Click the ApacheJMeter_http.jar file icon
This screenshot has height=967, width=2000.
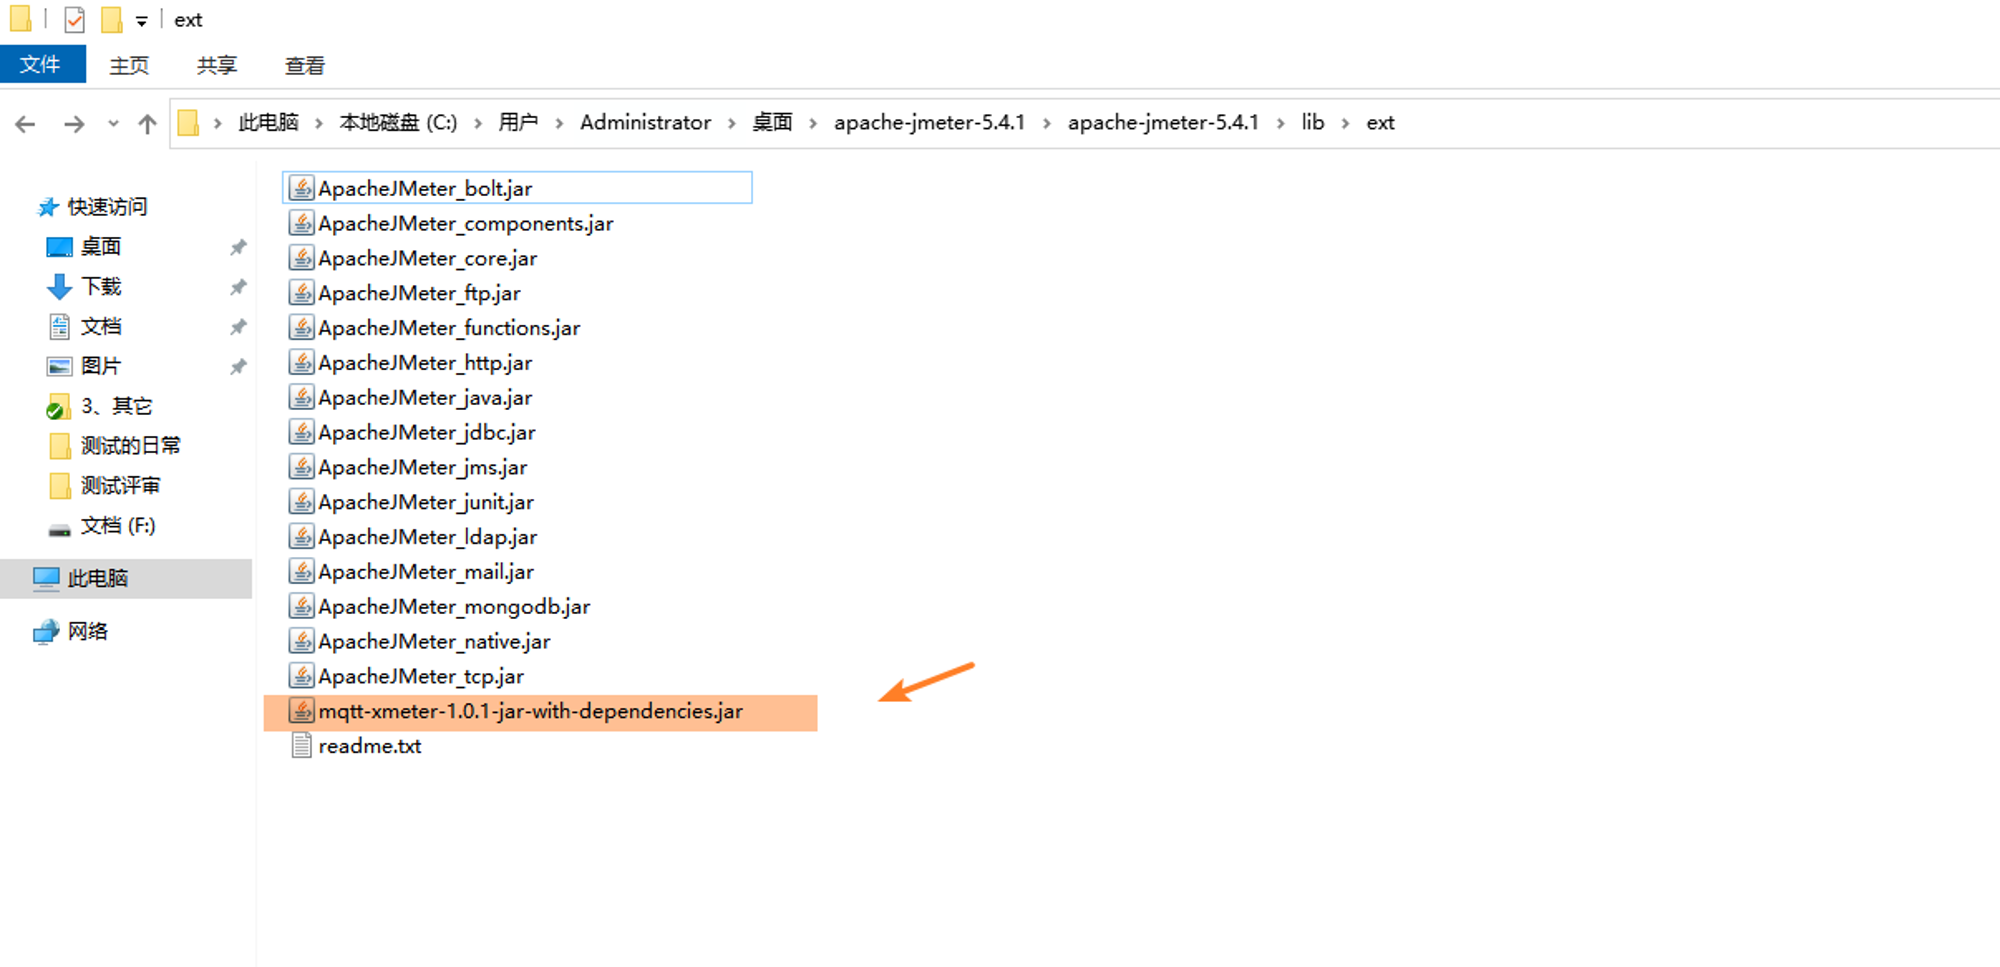302,362
